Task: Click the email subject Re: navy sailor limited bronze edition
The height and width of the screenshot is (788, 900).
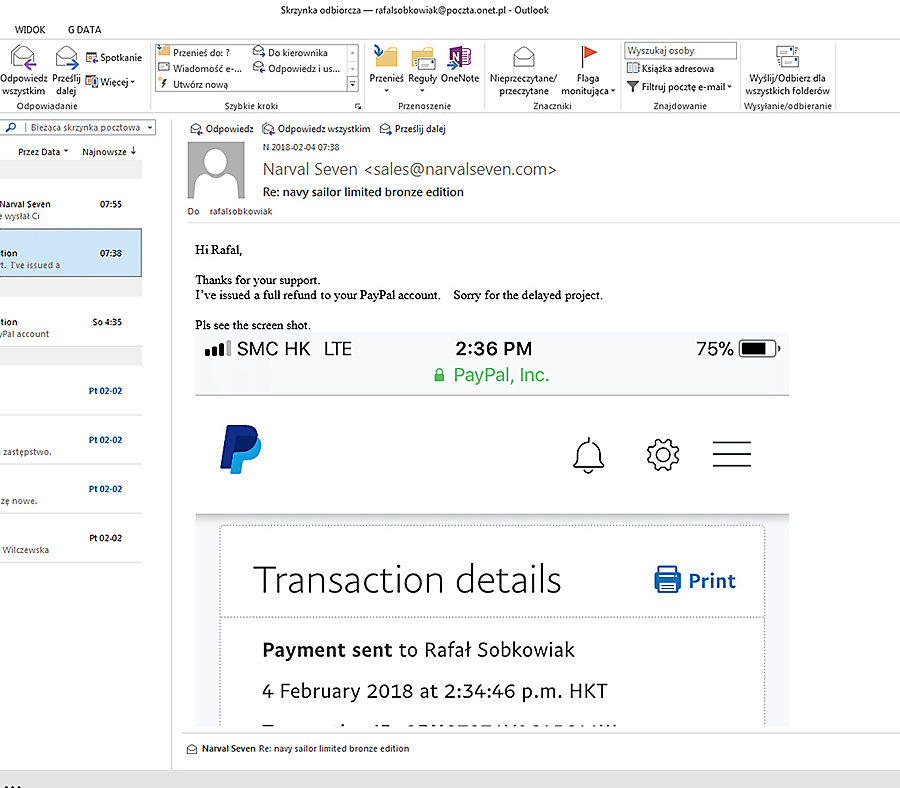Action: pos(363,192)
